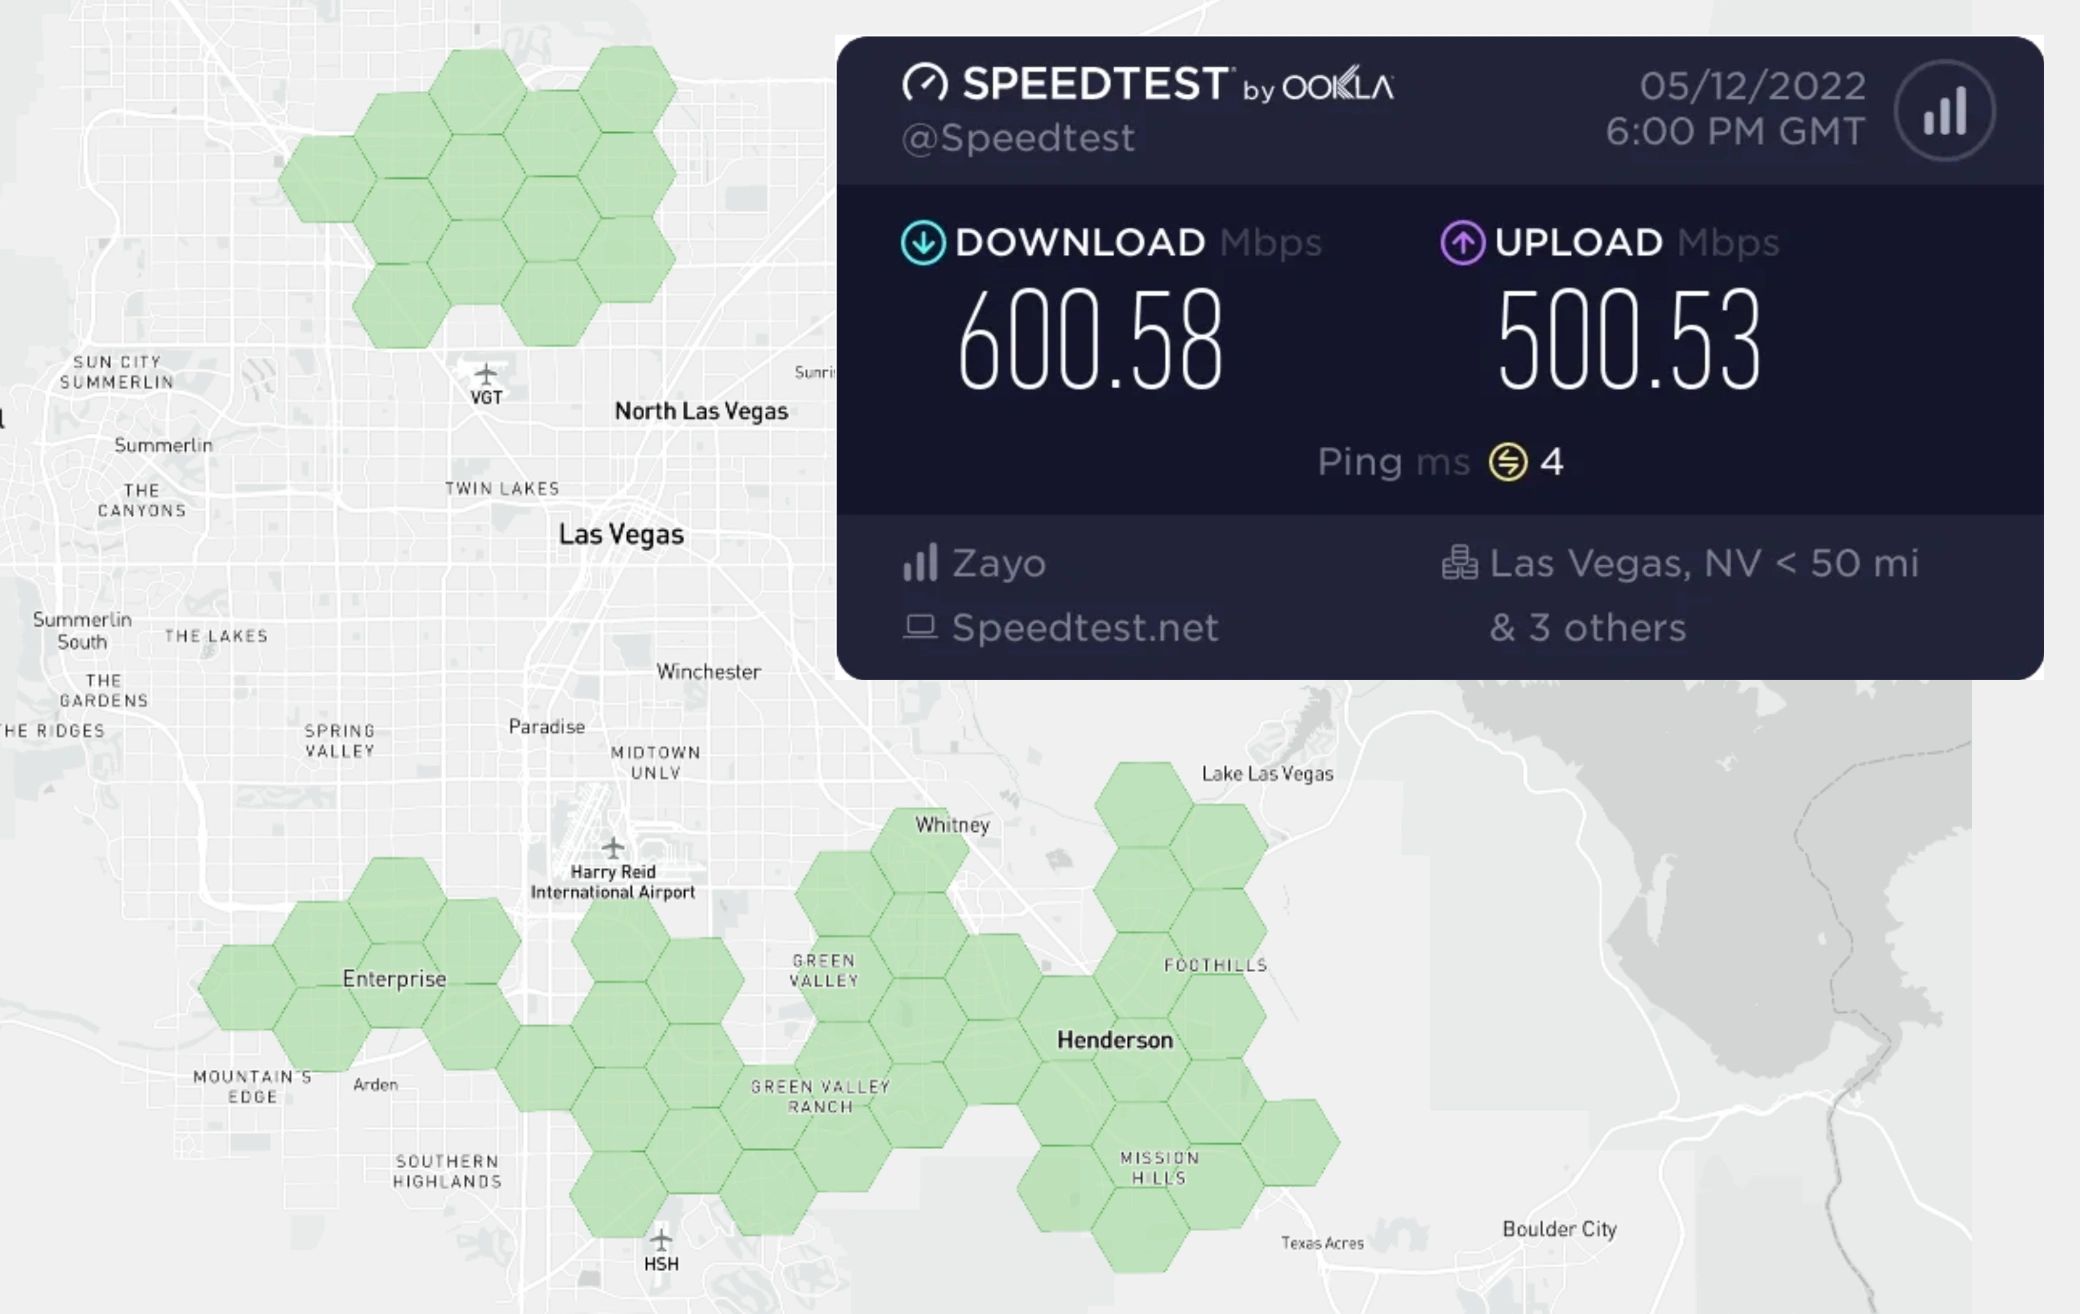The width and height of the screenshot is (2080, 1314).
Task: Click the bar-chart icon beside Zayo
Action: pos(920,563)
